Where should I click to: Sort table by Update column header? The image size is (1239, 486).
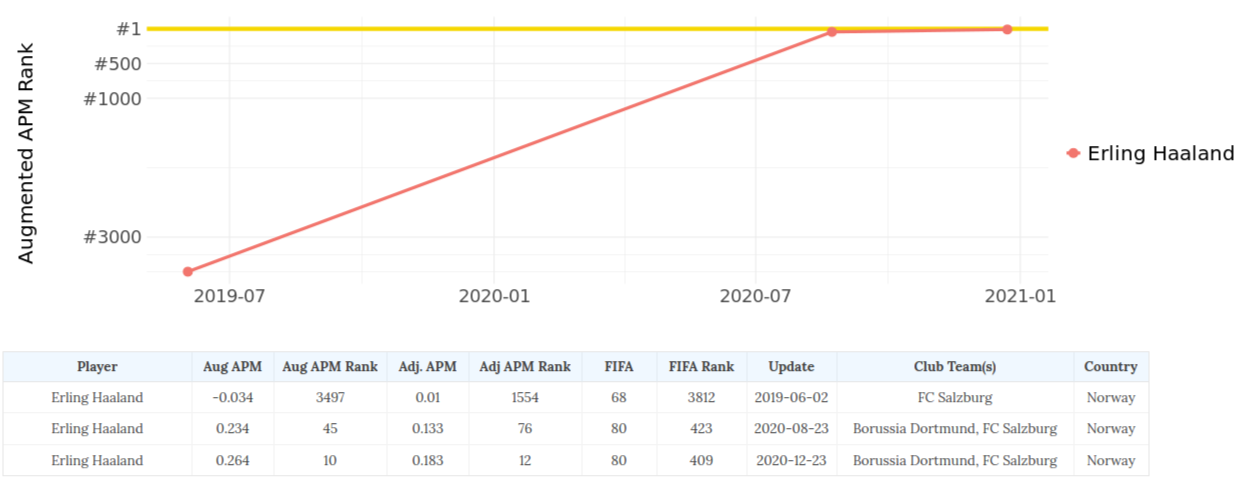click(x=793, y=367)
